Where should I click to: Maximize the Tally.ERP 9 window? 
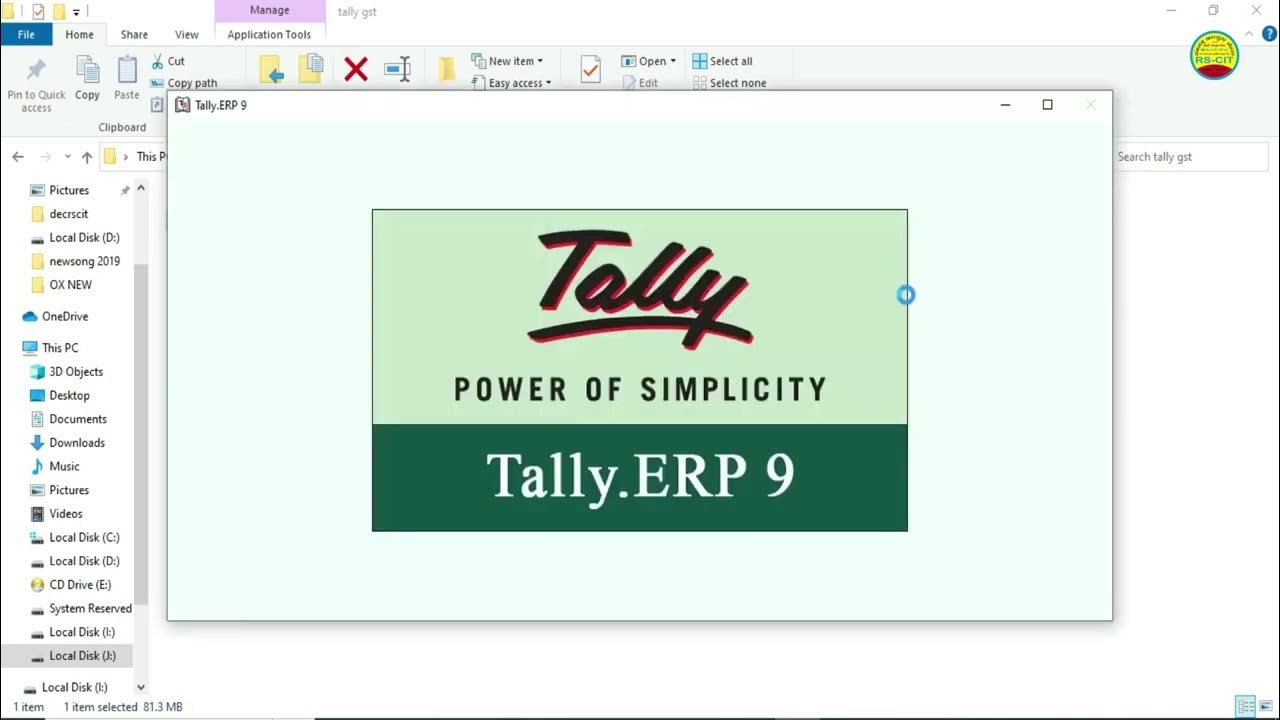(1047, 105)
